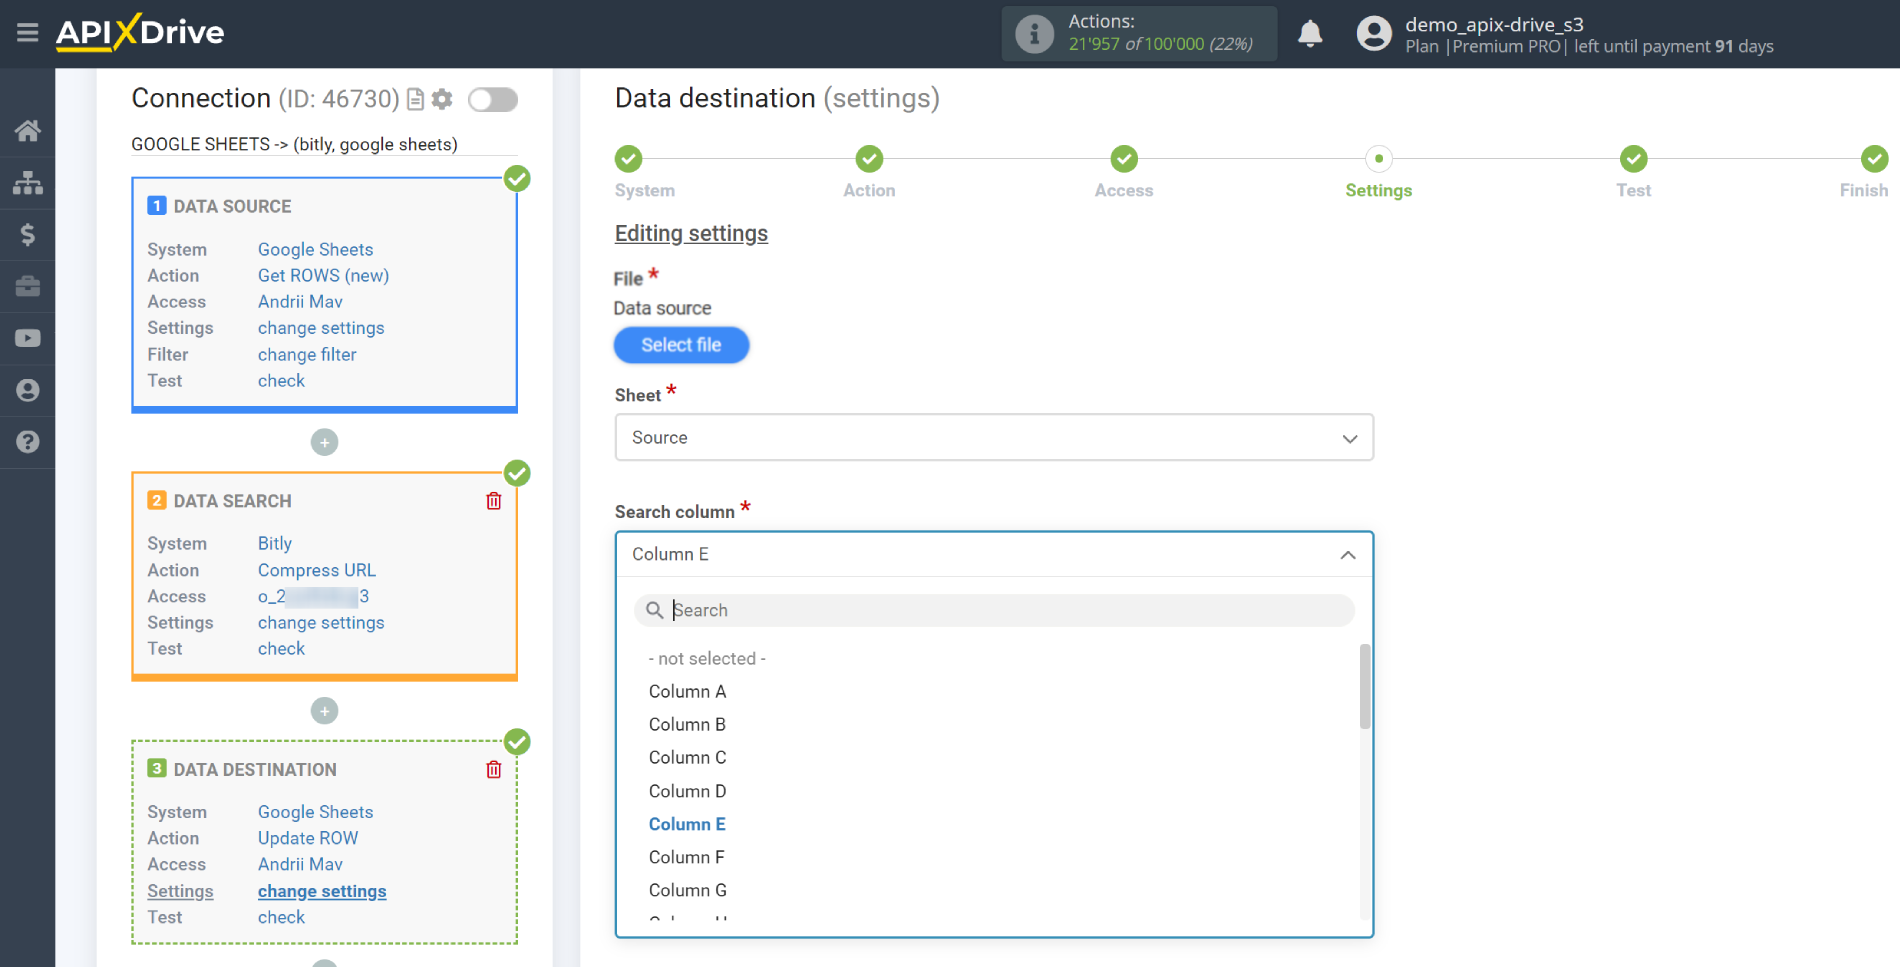Open Google Sheets link in Data Source
Viewport: 1900px width, 967px height.
point(315,250)
